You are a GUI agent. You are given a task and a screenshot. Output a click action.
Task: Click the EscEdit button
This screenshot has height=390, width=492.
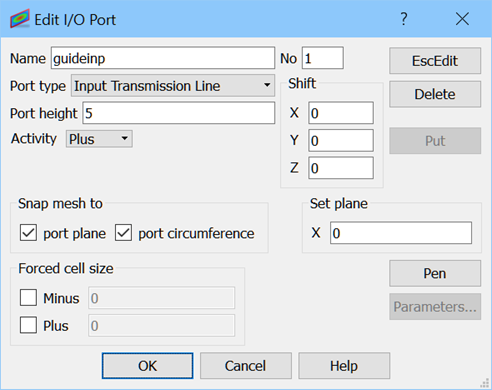pos(435,61)
